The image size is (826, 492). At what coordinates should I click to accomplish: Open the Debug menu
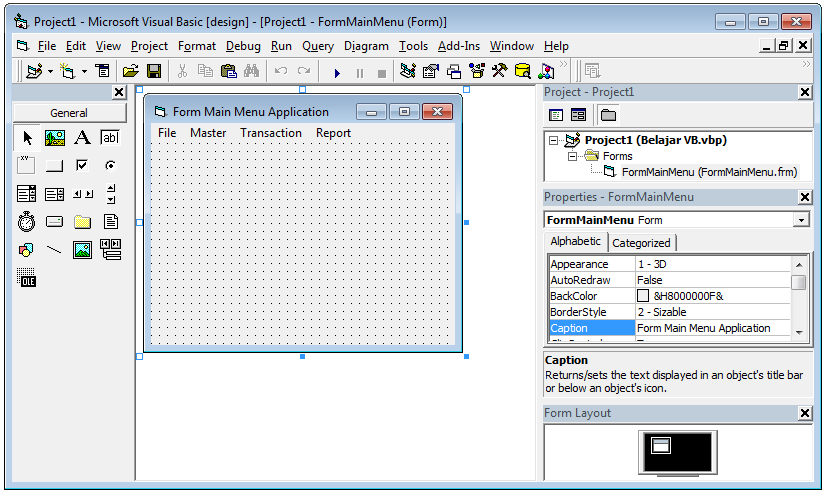[243, 46]
